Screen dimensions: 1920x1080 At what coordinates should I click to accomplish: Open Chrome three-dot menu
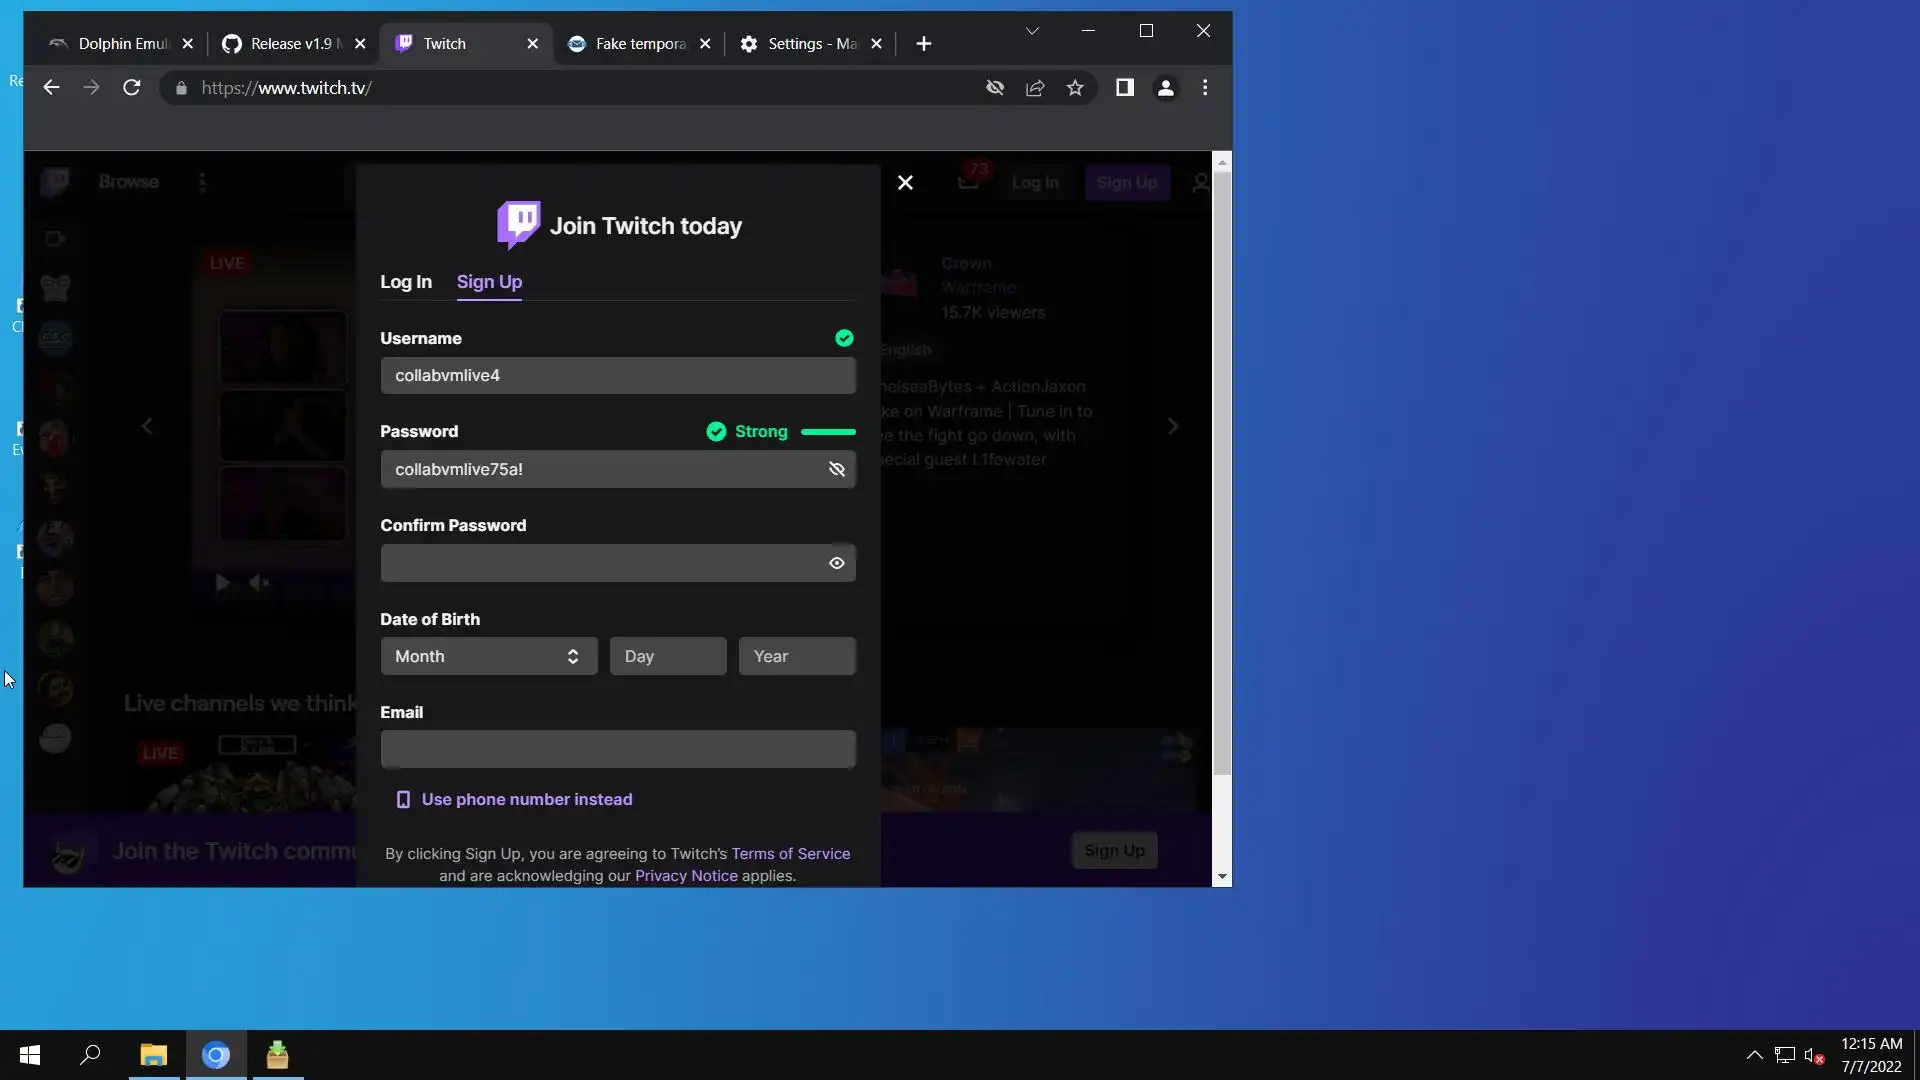click(x=1205, y=88)
